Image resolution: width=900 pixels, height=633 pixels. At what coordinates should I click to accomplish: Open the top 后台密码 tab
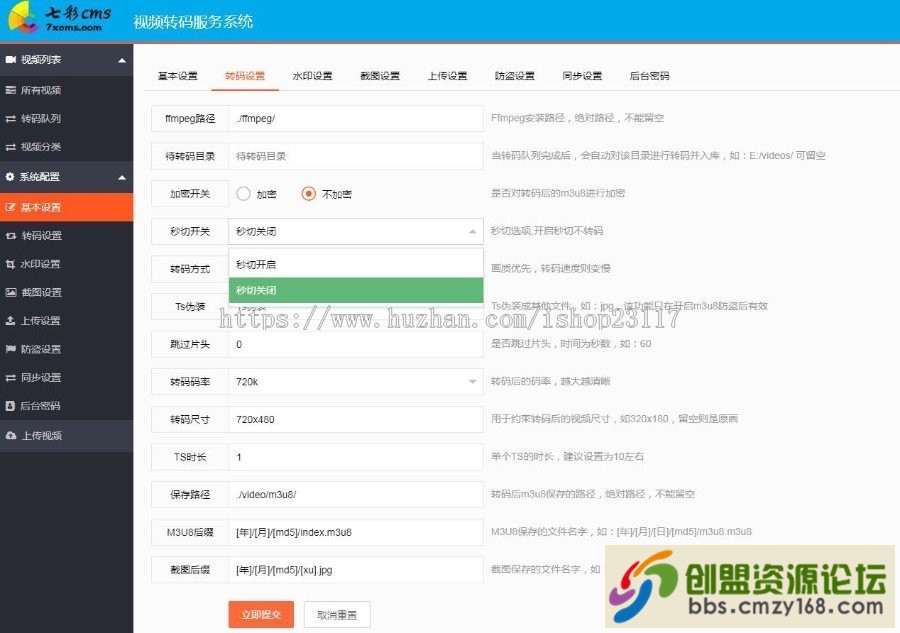649,76
